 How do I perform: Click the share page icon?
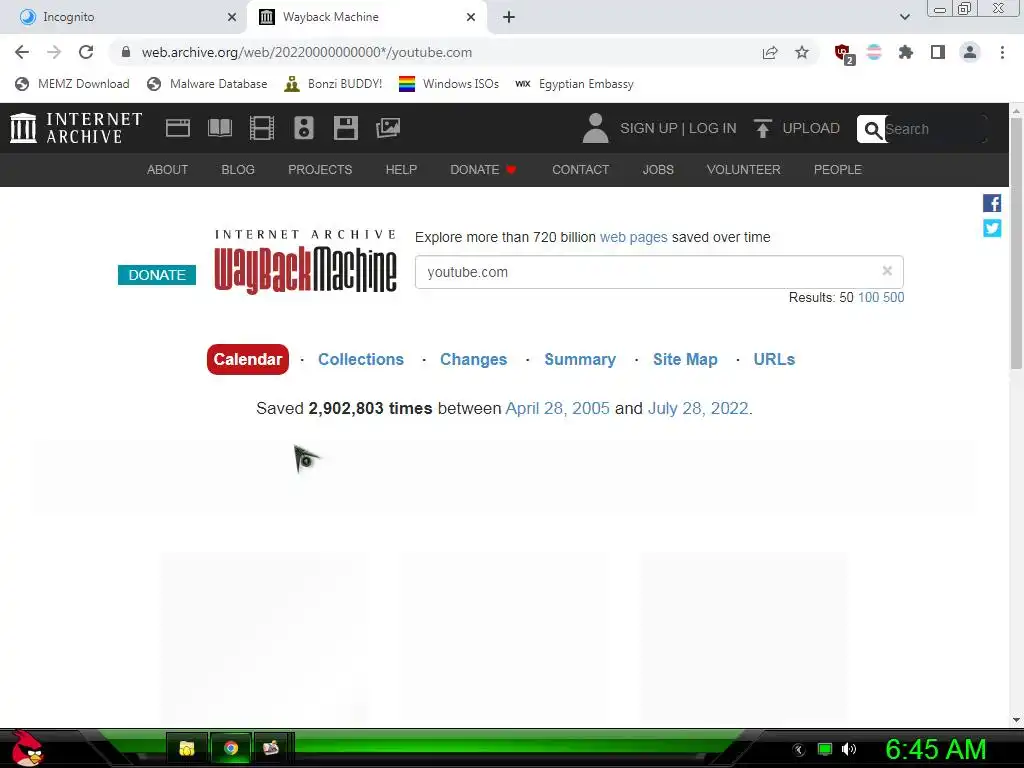pos(770,52)
